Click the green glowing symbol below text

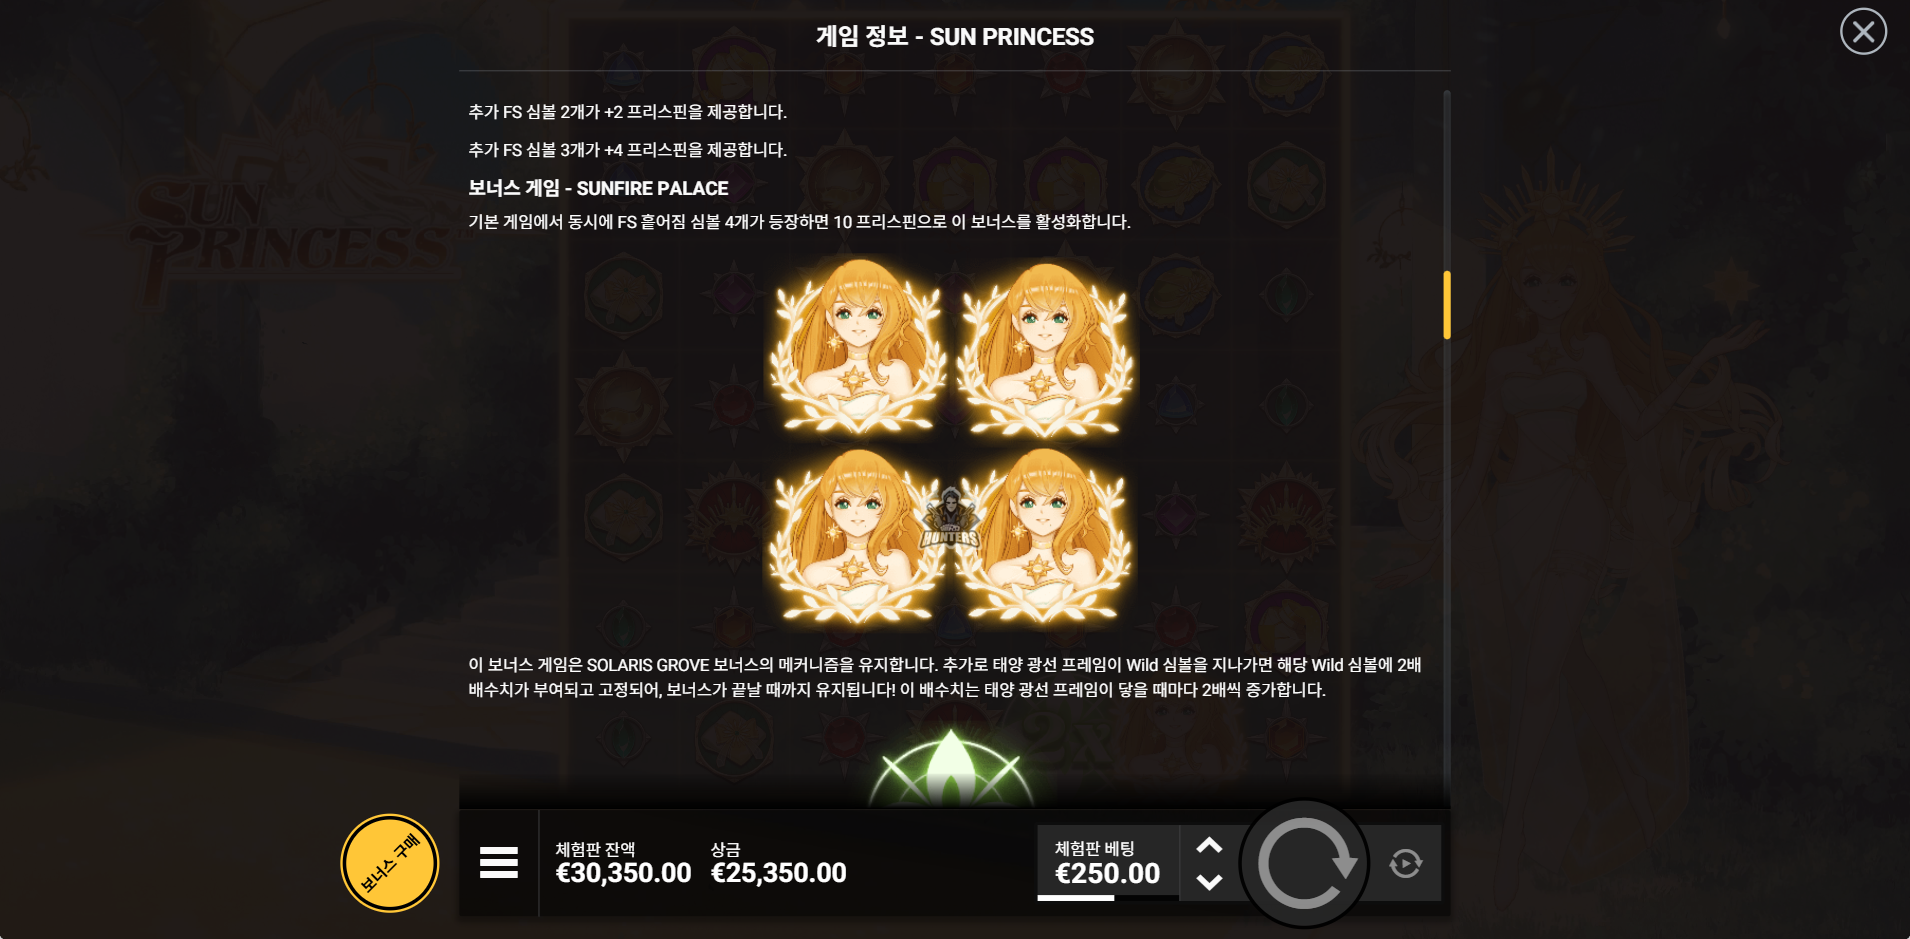[x=951, y=768]
